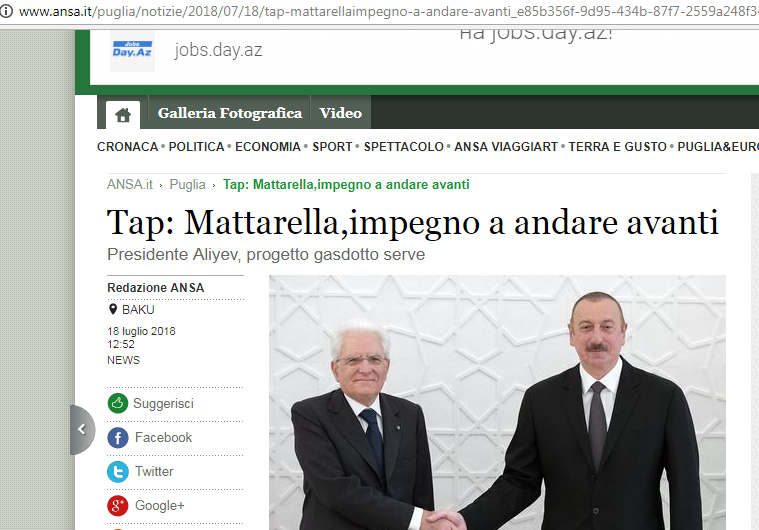This screenshot has width=759, height=530.
Task: Open the ANSA VIAGGIART section
Action: click(506, 147)
